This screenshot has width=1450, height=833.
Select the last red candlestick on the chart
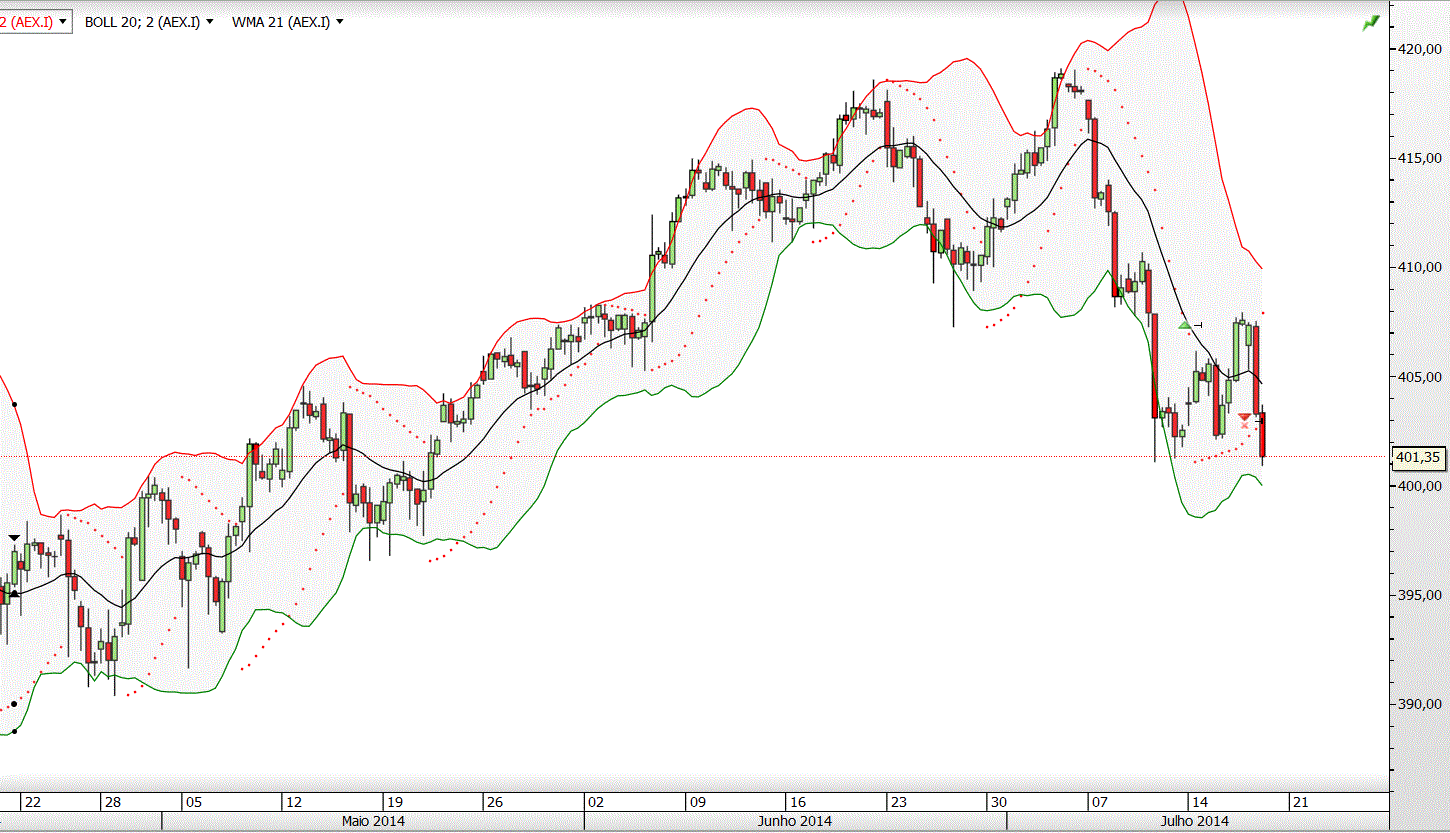tap(1263, 436)
